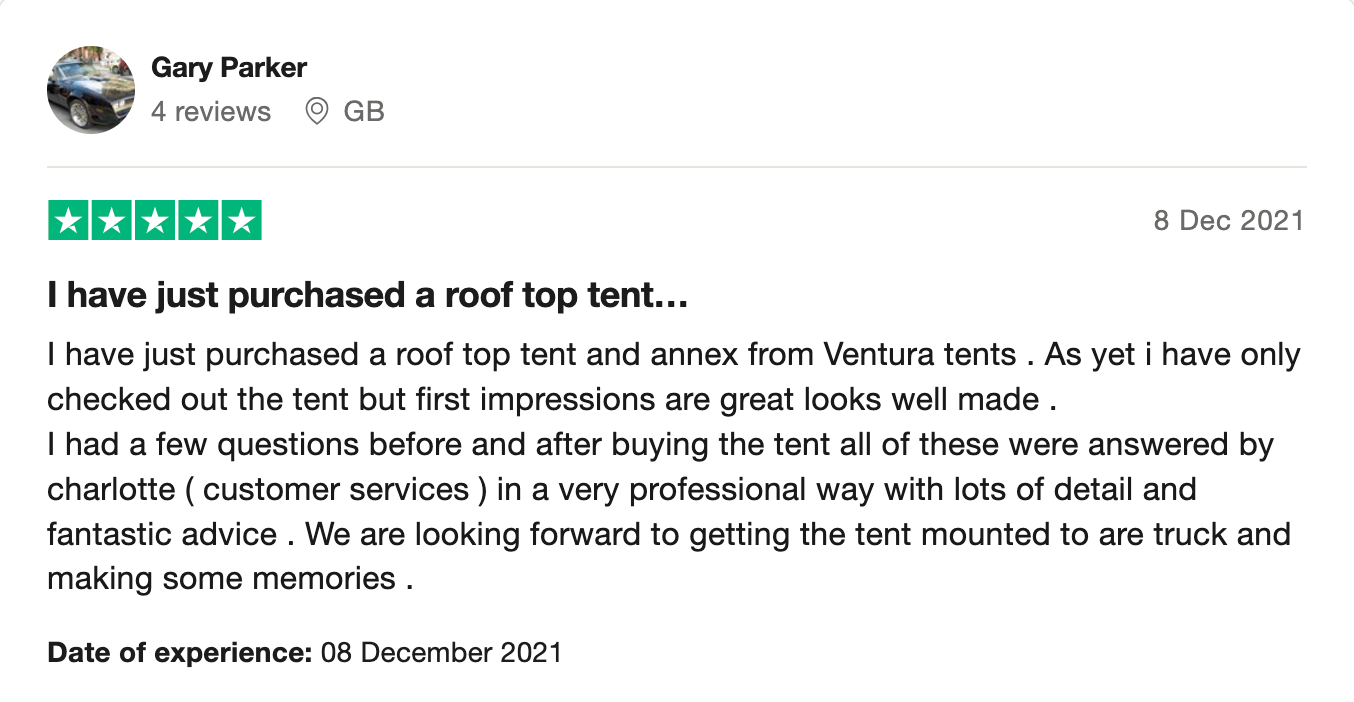
Task: Click the 08 December 2021 experience date
Action: (441, 653)
